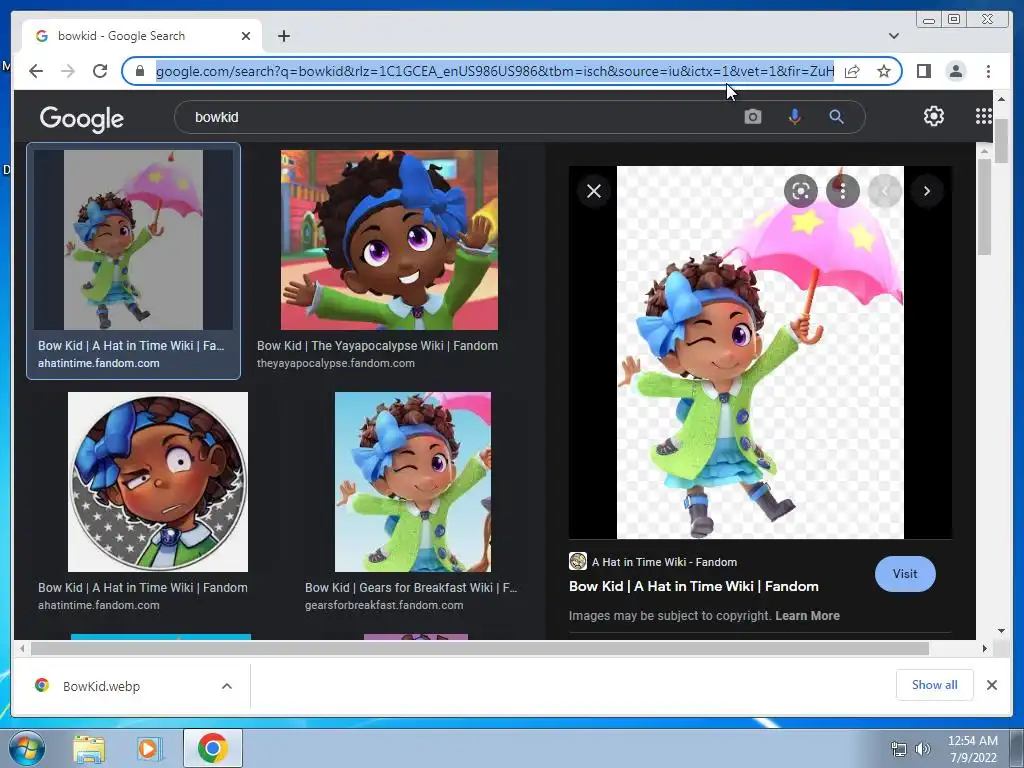Show all downloads
Viewport: 1024px width, 768px height.
(x=935, y=684)
